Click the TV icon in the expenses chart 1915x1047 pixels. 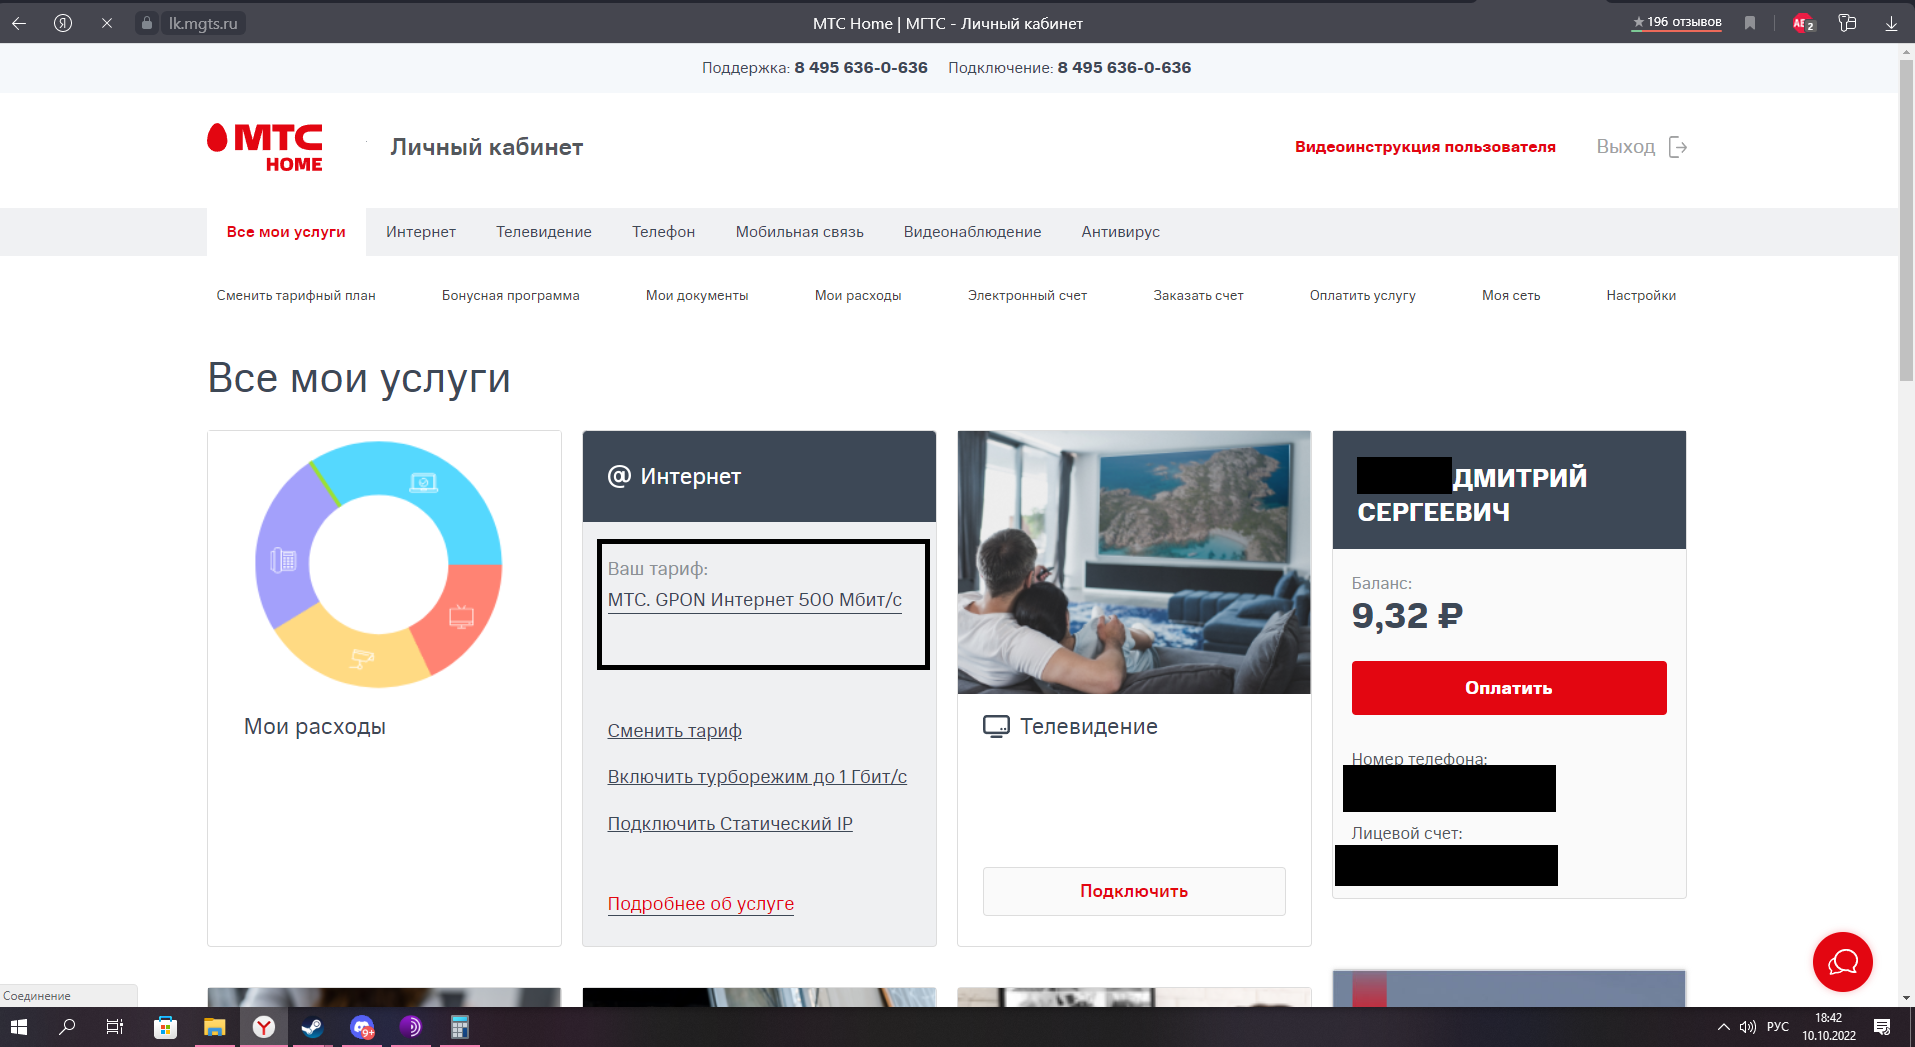point(461,617)
